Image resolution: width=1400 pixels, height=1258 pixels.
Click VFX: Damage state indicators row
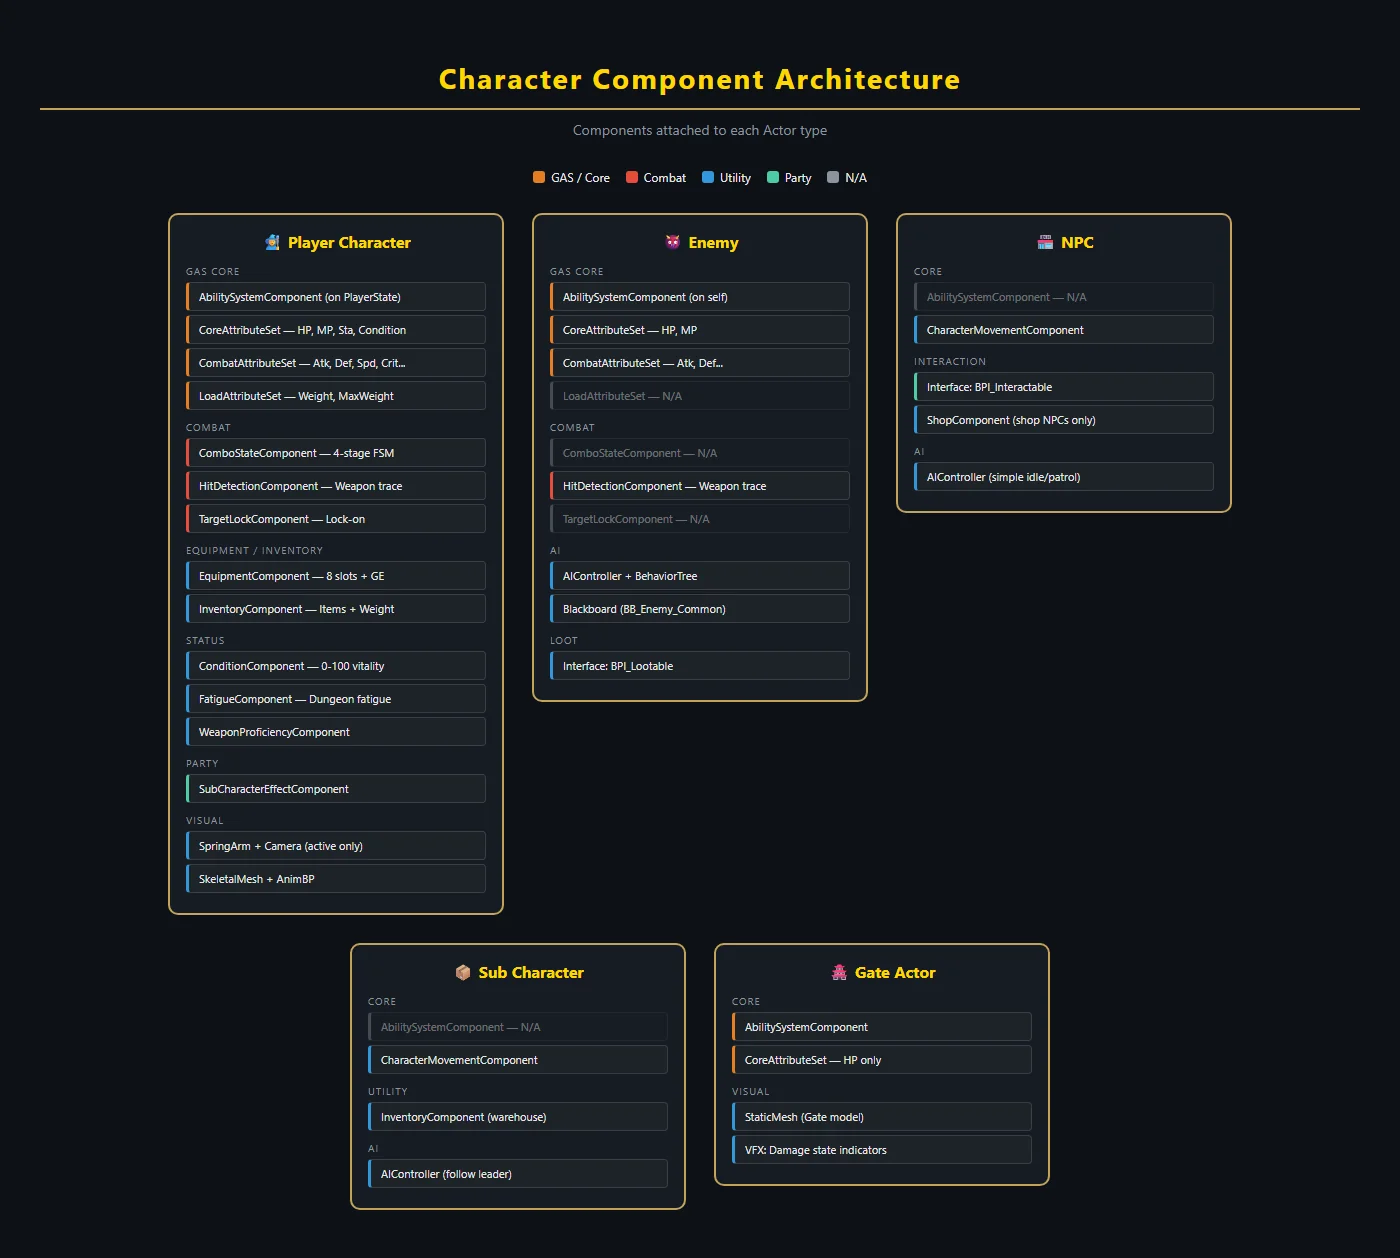click(x=882, y=1150)
